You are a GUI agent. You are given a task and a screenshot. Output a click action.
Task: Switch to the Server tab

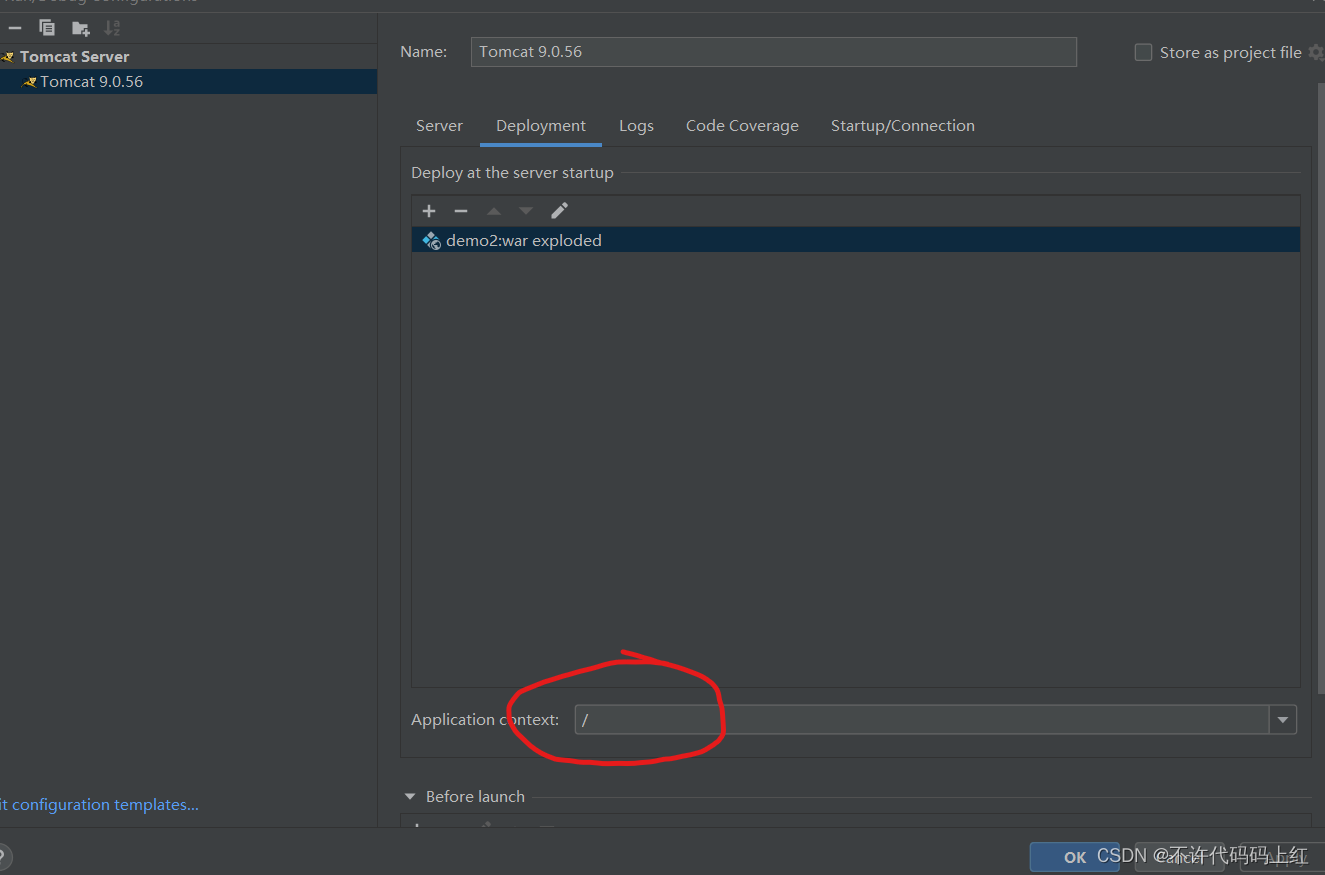coord(439,126)
